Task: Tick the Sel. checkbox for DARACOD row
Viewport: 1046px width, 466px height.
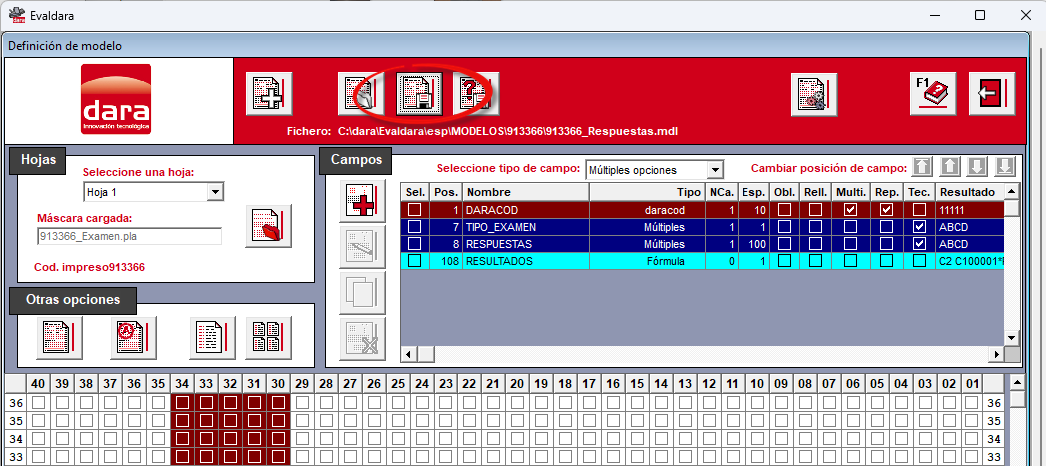Action: (414, 209)
